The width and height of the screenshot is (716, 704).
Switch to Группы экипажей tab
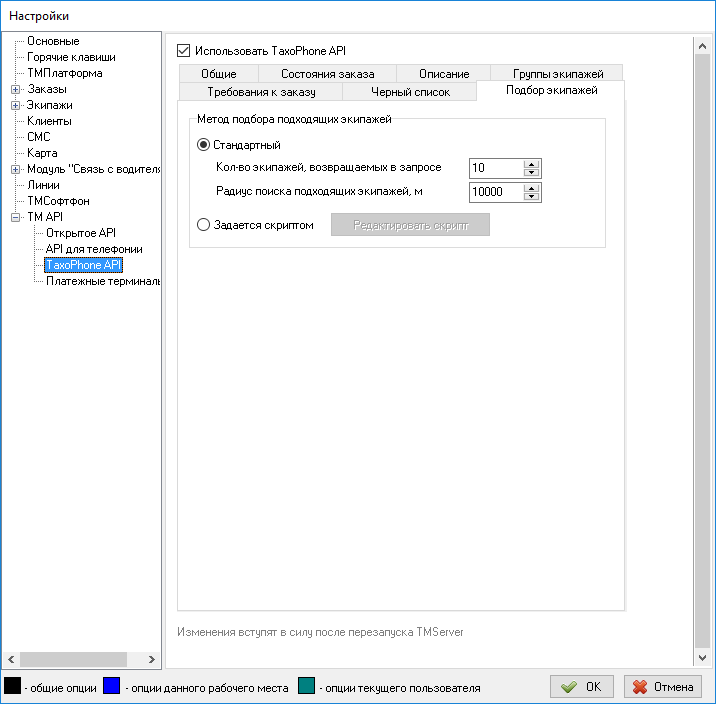(x=557, y=74)
